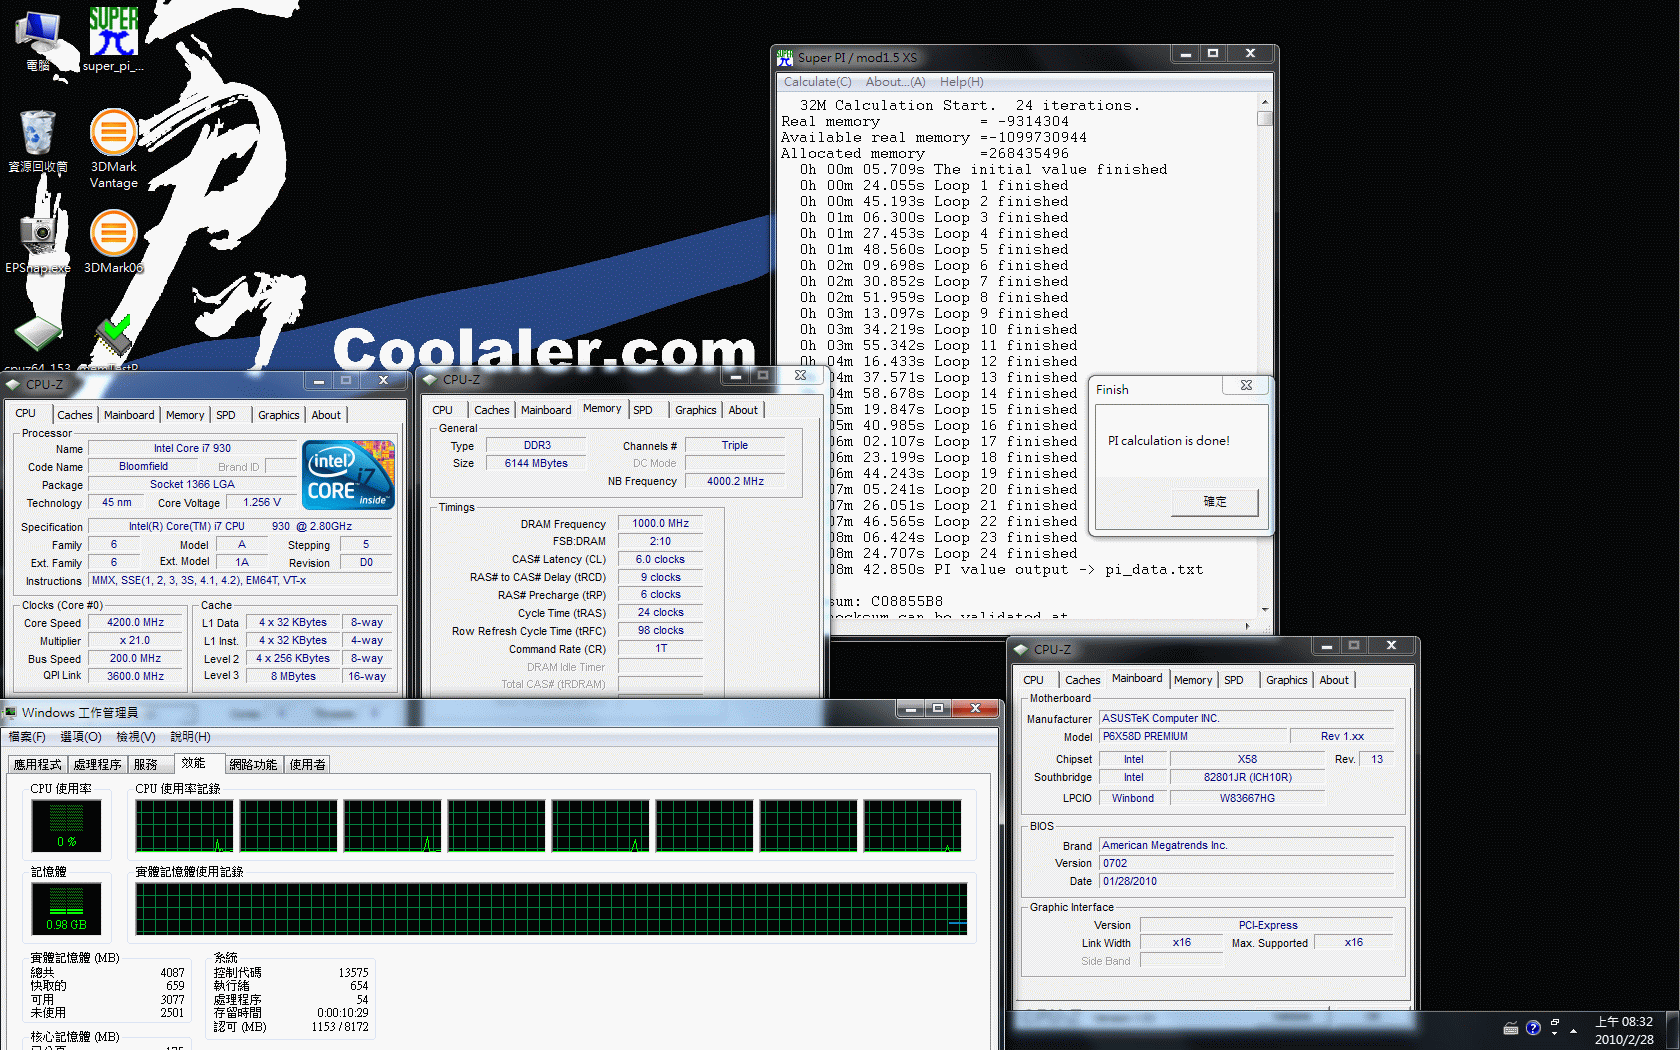Select Graphics tab in CPU-Z Memory window
This screenshot has width=1680, height=1050.
(x=696, y=410)
